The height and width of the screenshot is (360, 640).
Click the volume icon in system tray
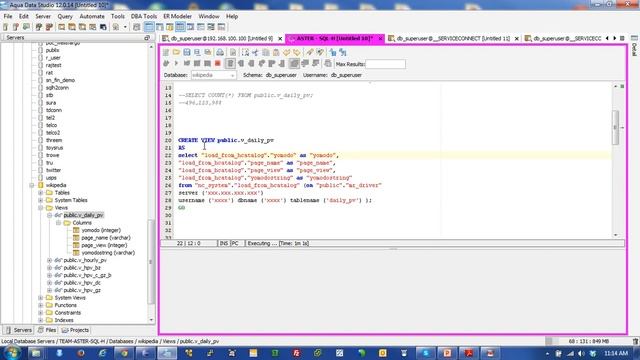(x=582, y=353)
